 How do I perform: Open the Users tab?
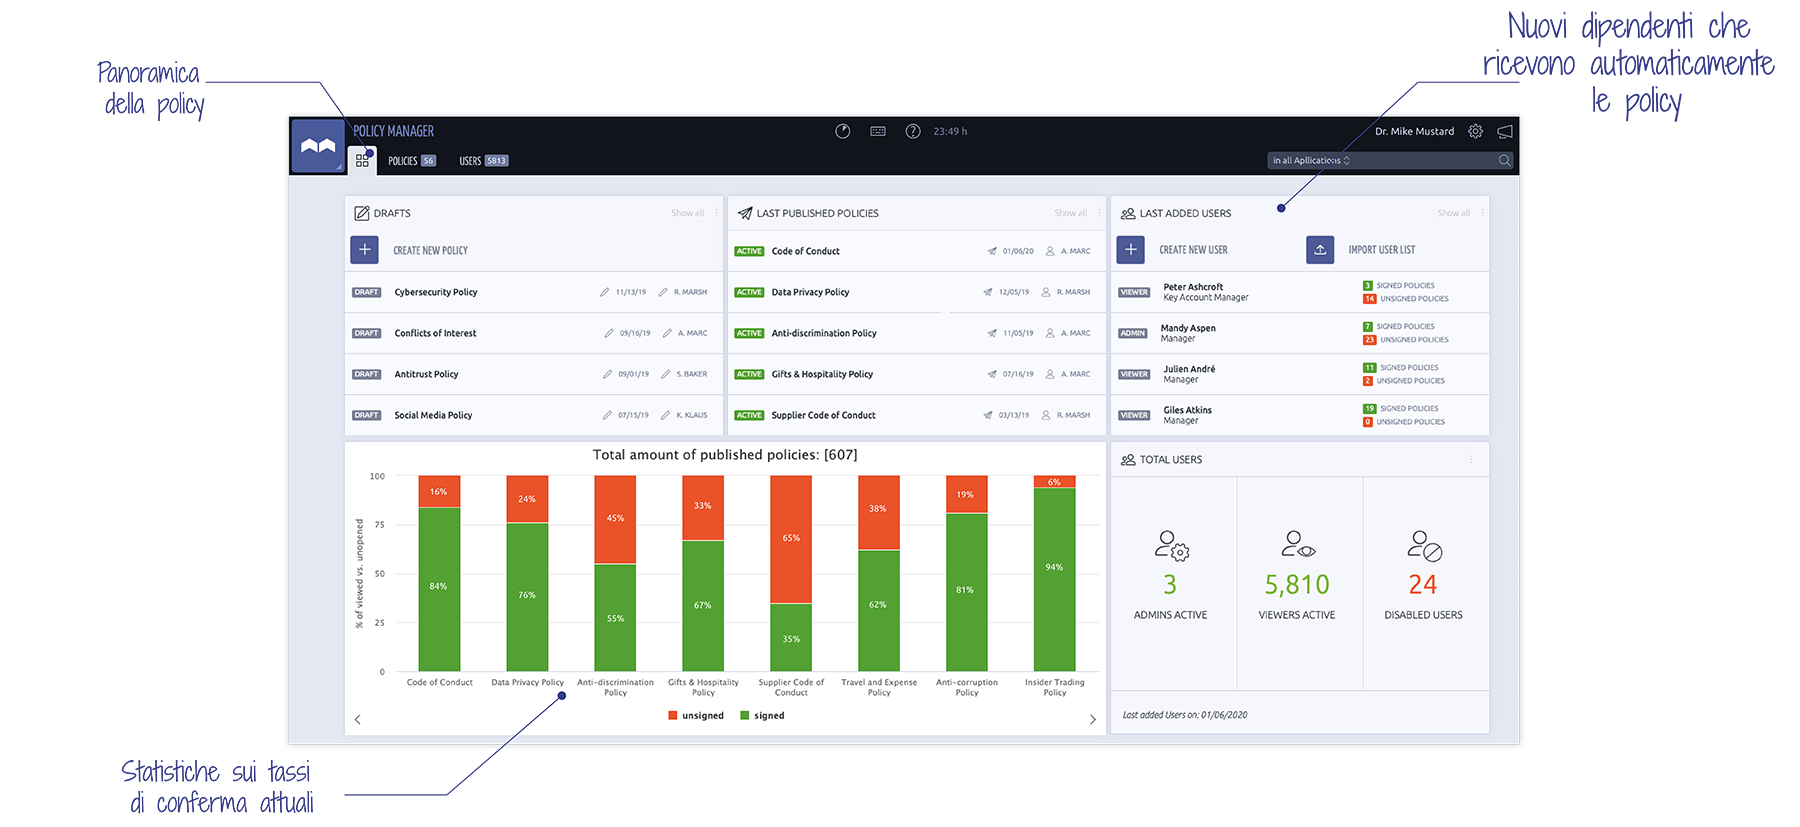pos(483,161)
